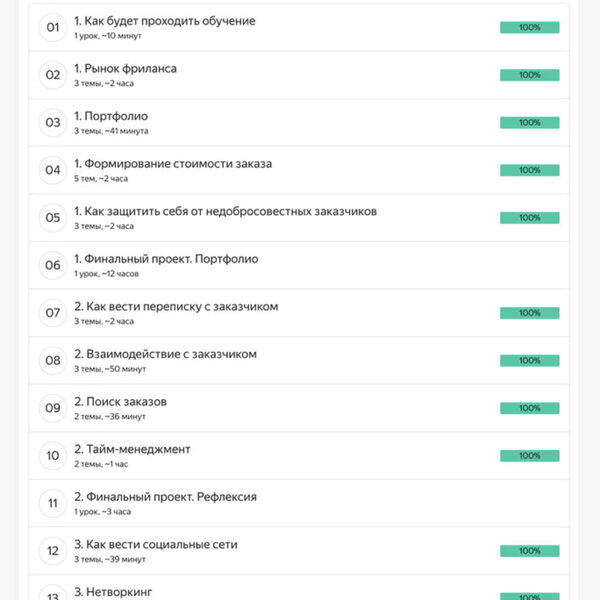Open 'Как вести переписку с заказчиком'

tap(175, 306)
